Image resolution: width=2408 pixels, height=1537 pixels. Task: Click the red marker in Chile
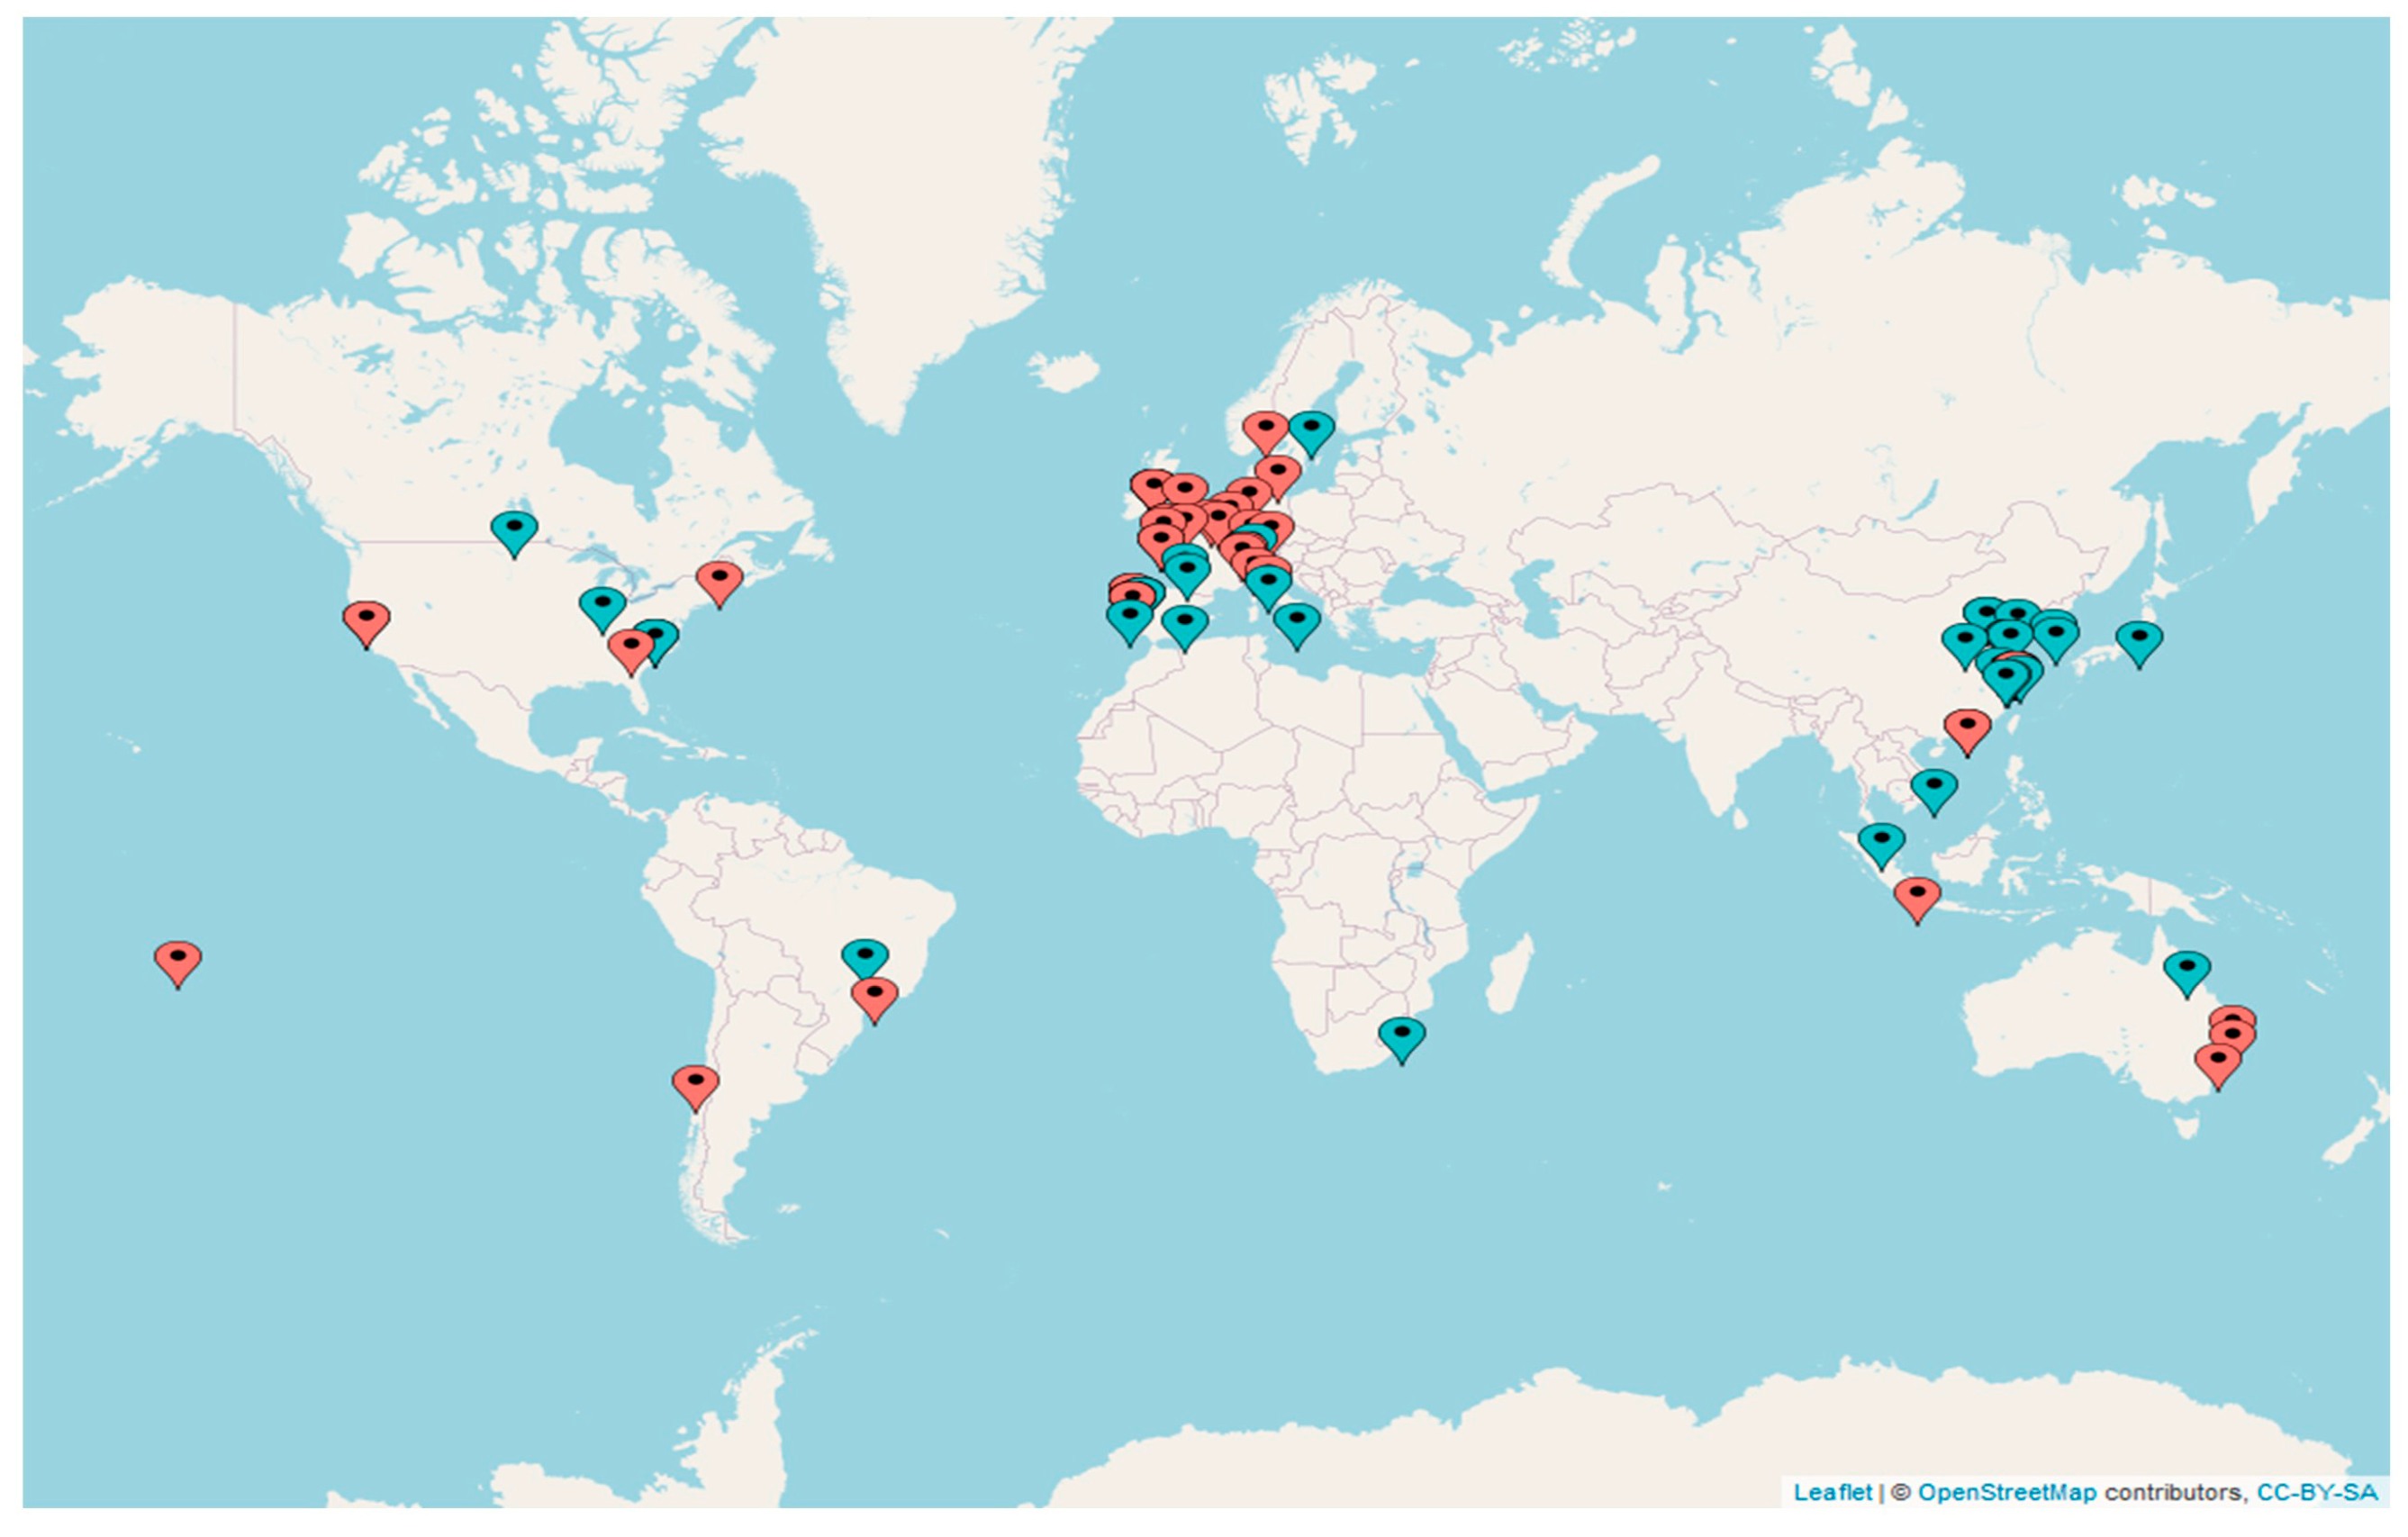[695, 1085]
